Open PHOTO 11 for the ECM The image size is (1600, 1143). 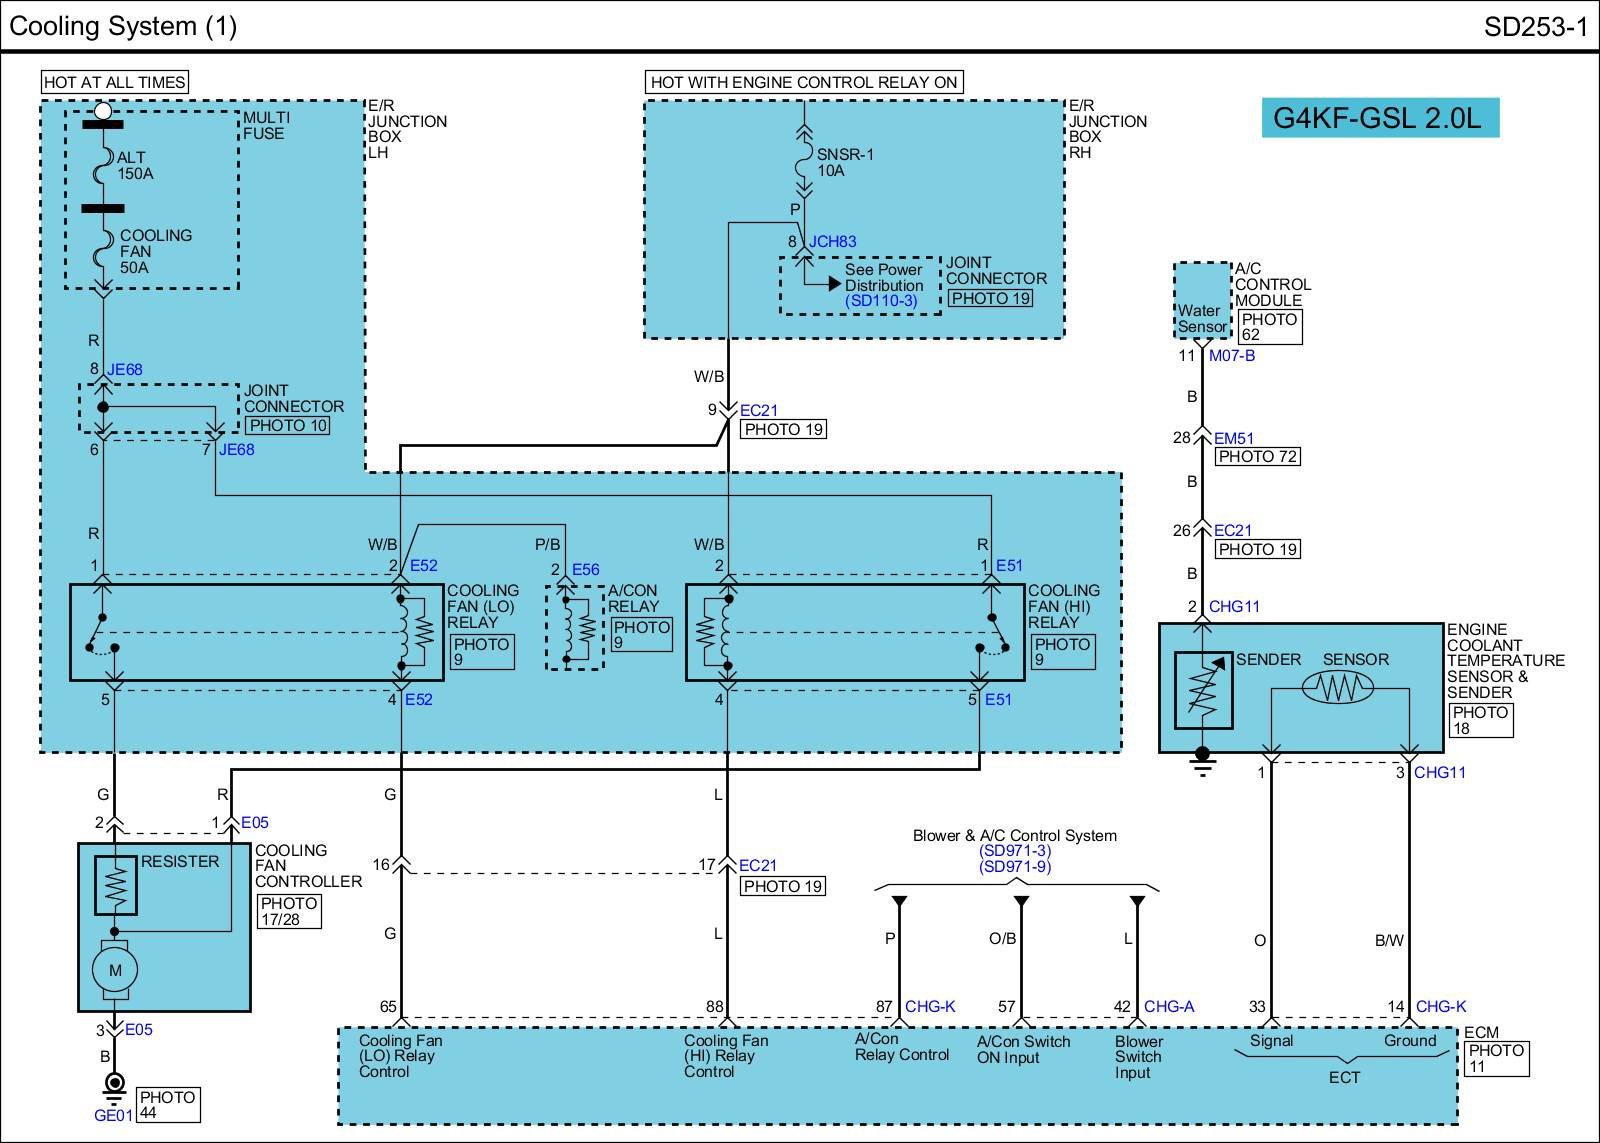[1496, 1058]
